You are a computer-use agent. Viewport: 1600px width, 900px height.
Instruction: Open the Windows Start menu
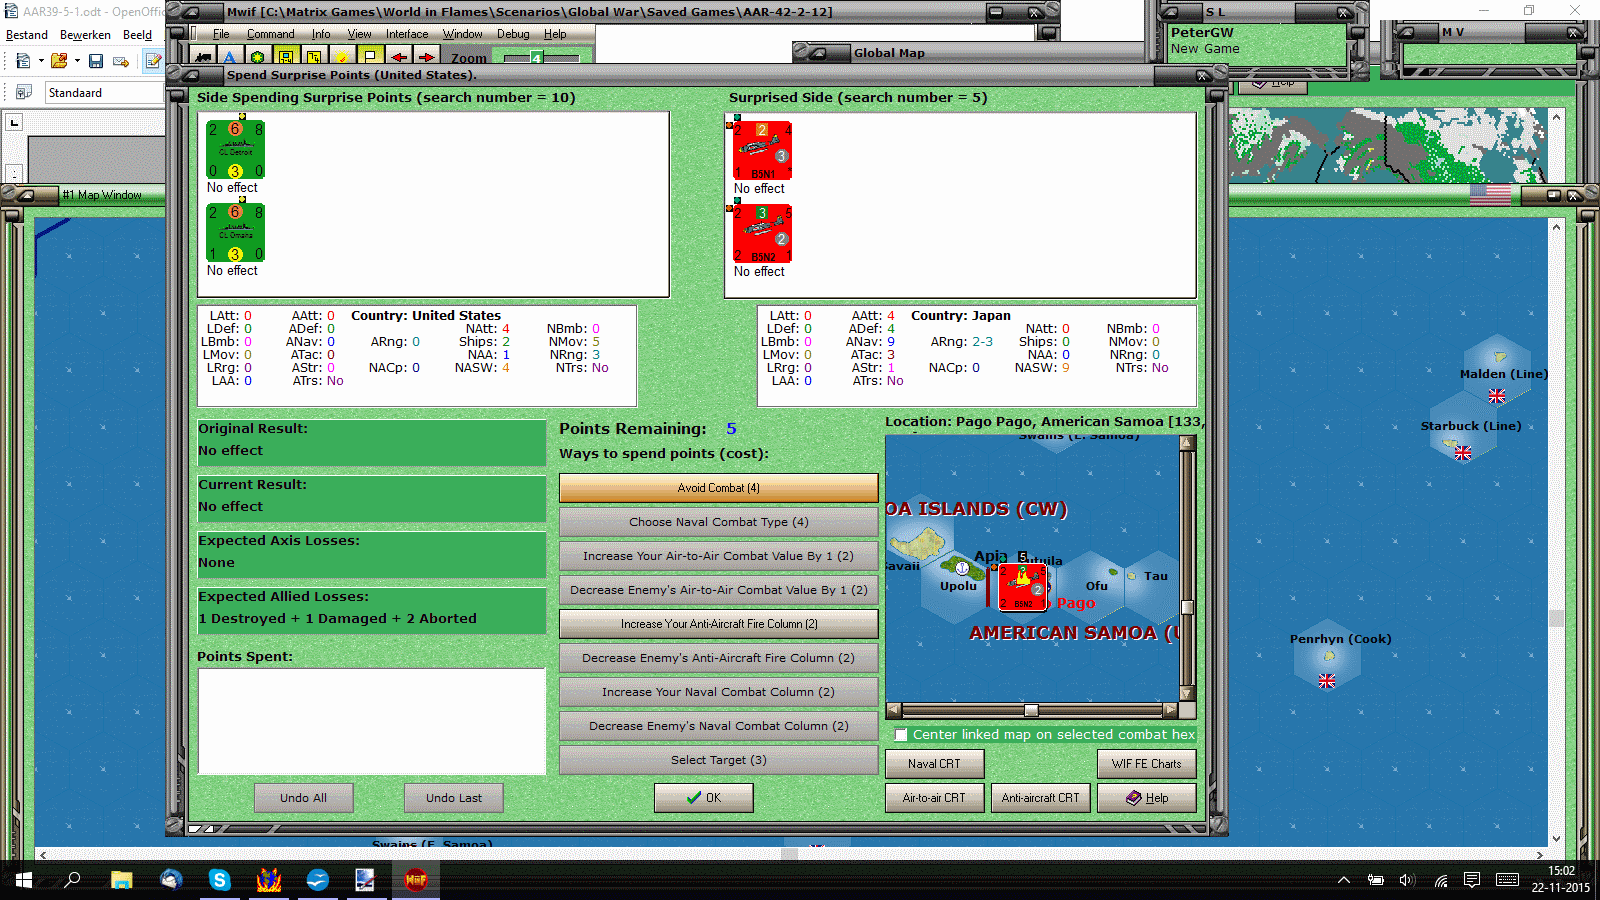tap(23, 880)
